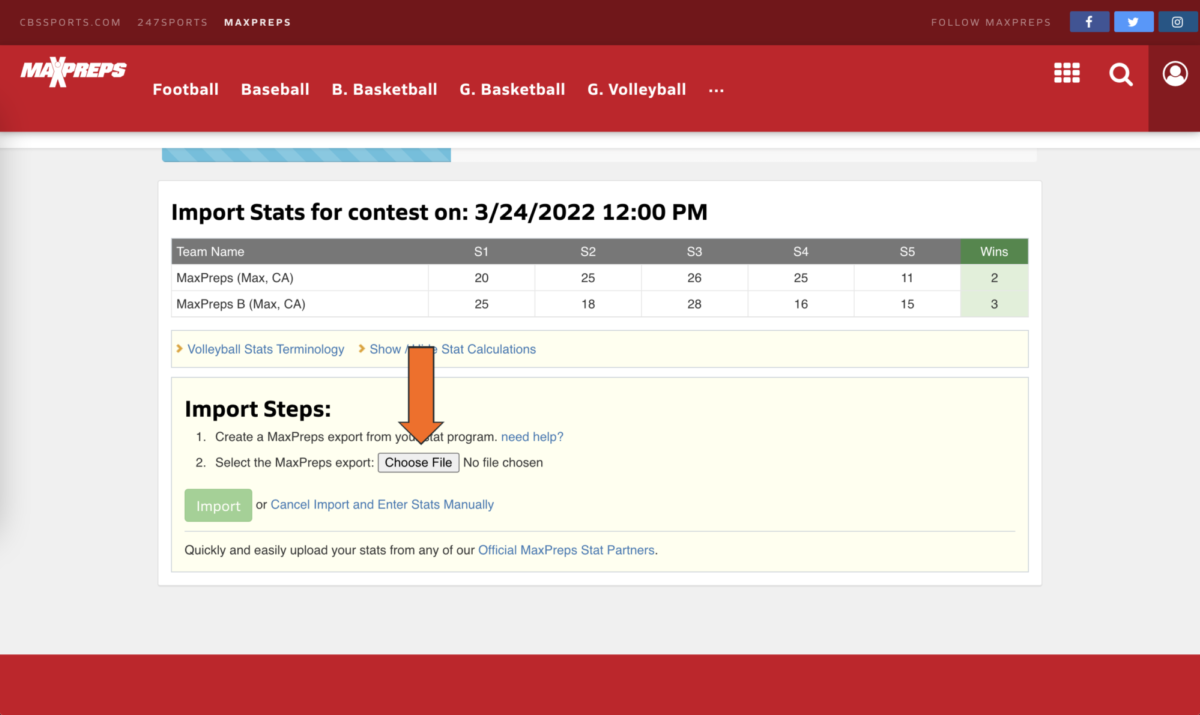The image size is (1200, 715).
Task: Click MaxPreps B S4 score 16
Action: coord(801,304)
